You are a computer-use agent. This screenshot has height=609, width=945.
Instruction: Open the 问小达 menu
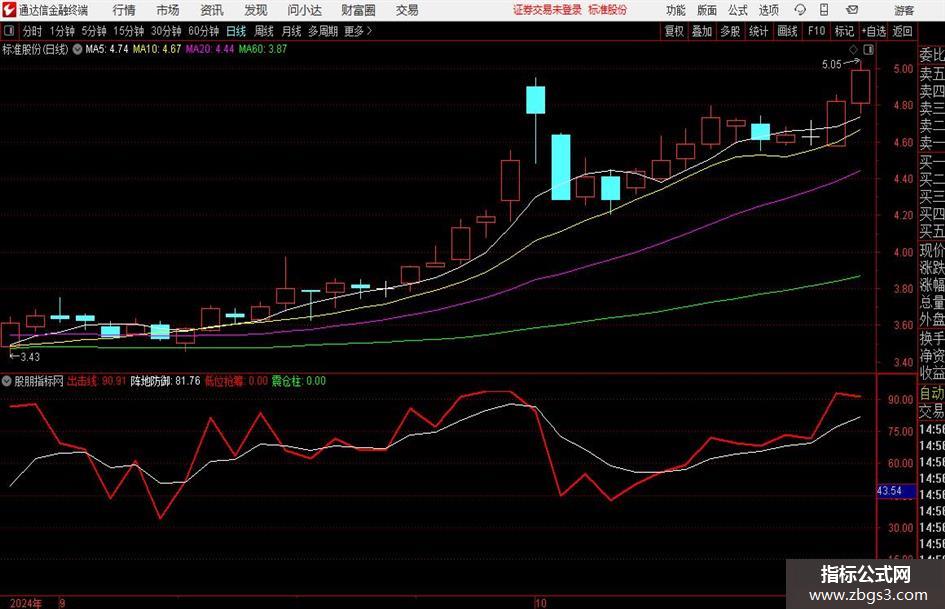(x=304, y=10)
